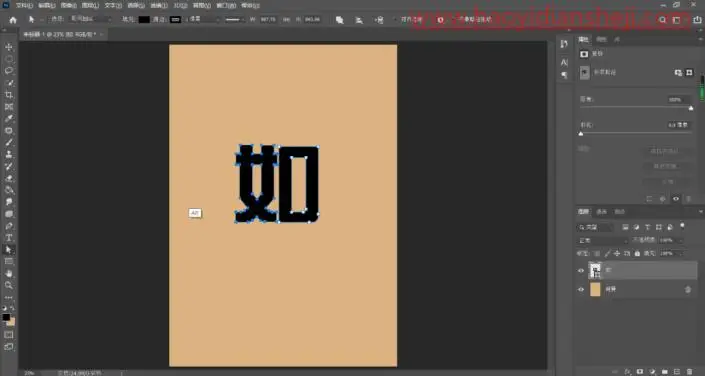Click the mask density slider
705x376 pixels.
[636, 108]
